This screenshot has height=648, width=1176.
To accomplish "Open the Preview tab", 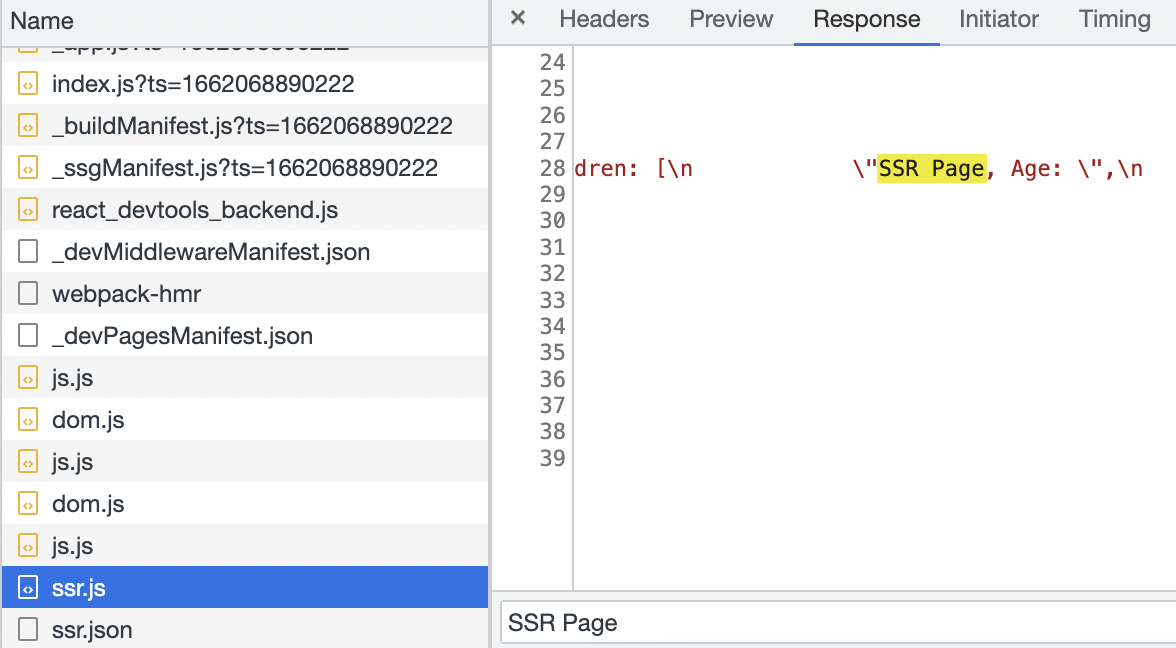I will 731,19.
